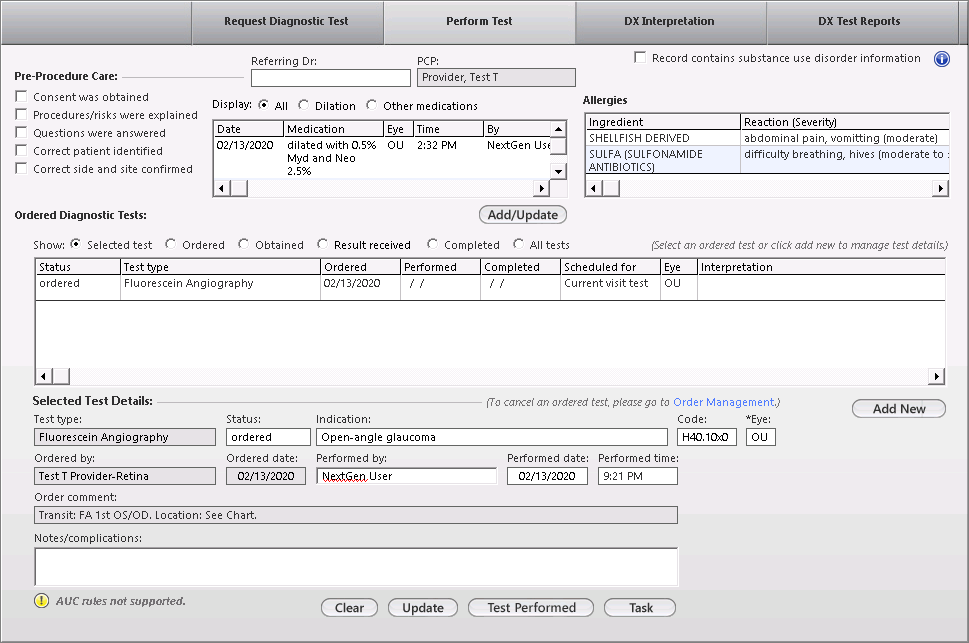Click the Referring Dr field

[331, 78]
